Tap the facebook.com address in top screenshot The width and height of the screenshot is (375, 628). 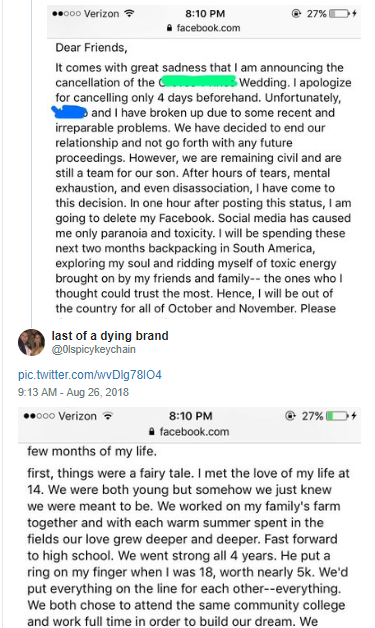click(x=208, y=28)
